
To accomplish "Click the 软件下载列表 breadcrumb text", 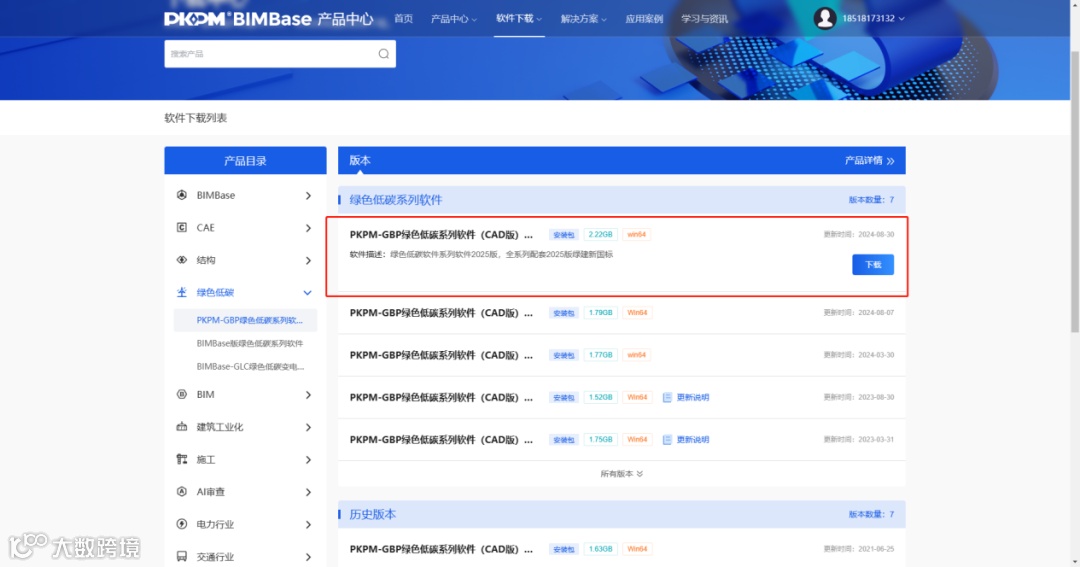I will tap(196, 118).
